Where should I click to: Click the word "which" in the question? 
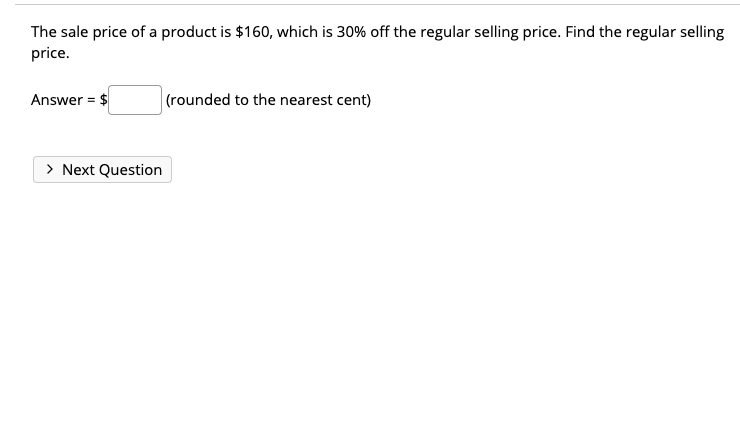(299, 32)
